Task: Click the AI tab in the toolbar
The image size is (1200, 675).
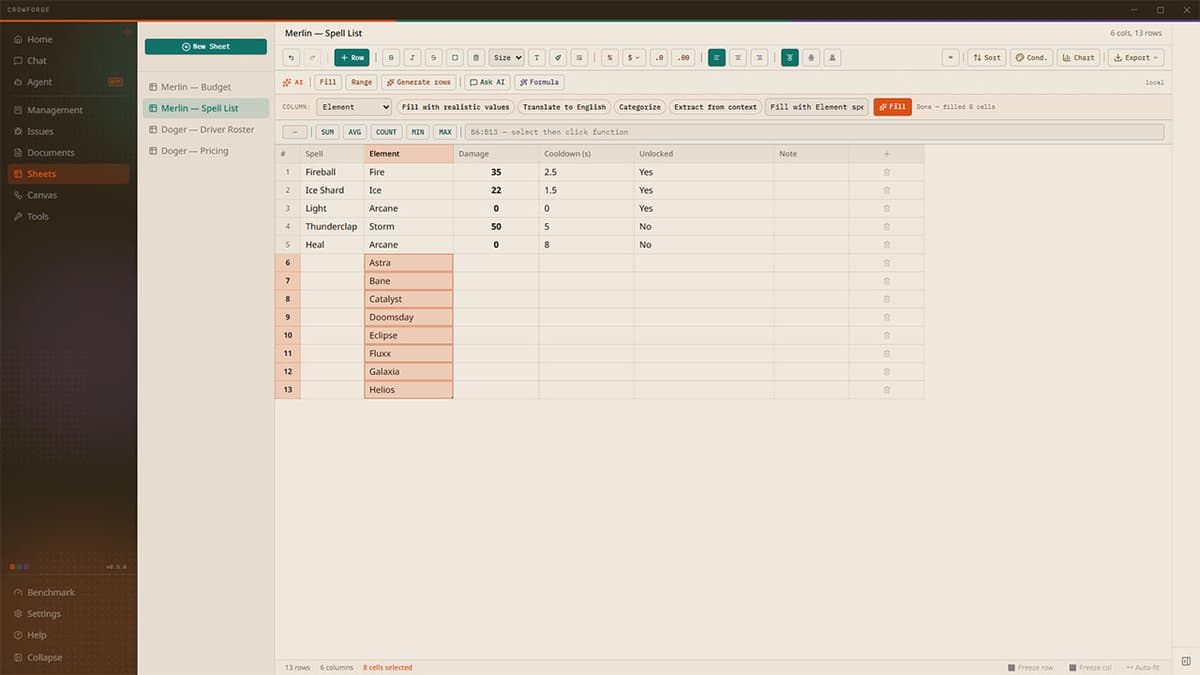Action: [x=293, y=82]
